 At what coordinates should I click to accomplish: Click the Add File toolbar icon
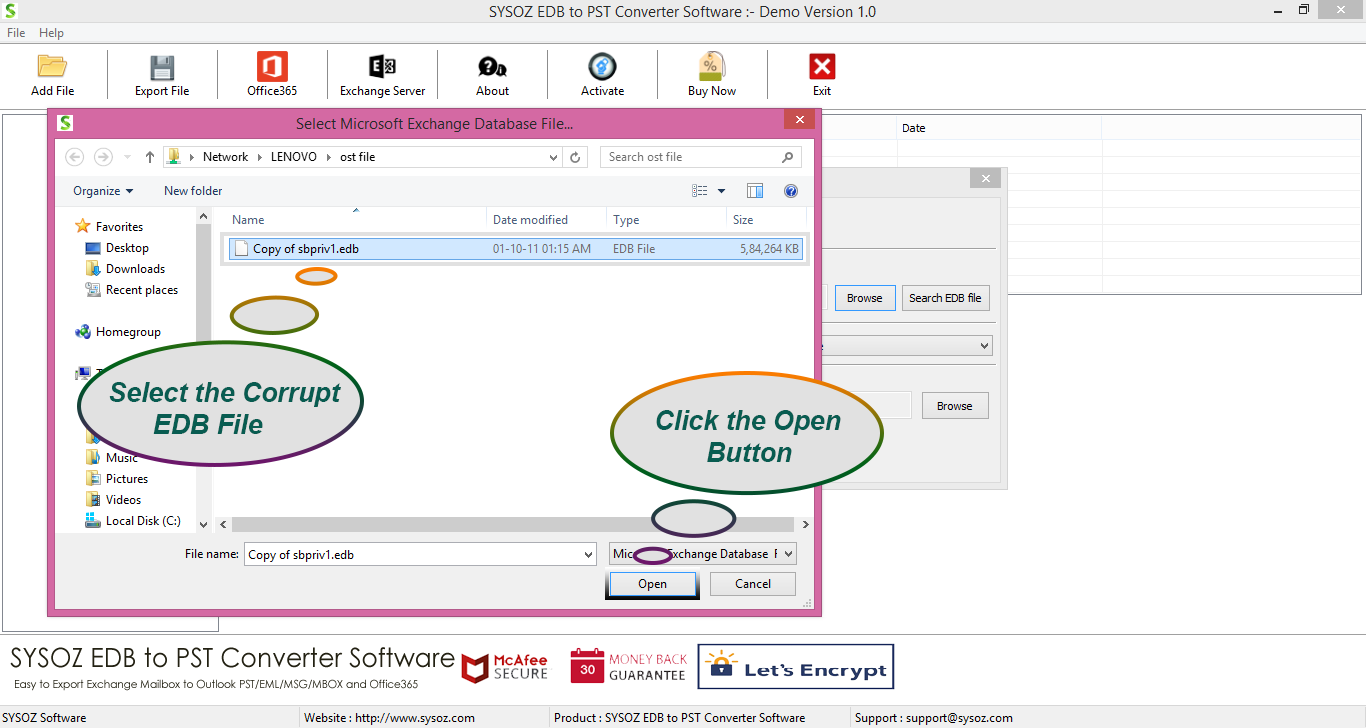pos(52,67)
